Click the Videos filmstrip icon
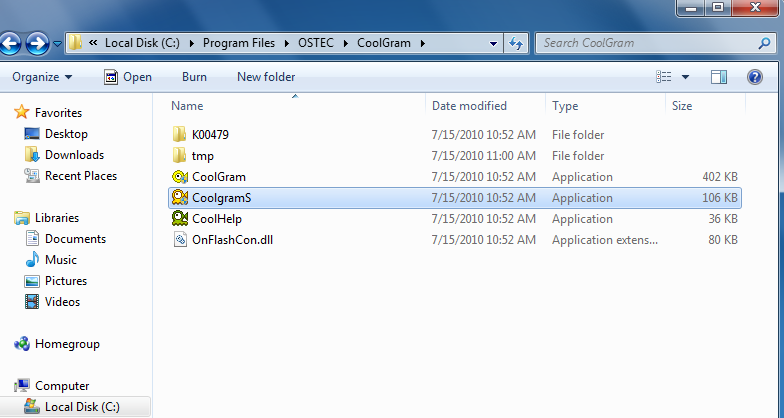The image size is (784, 418). click(x=32, y=302)
